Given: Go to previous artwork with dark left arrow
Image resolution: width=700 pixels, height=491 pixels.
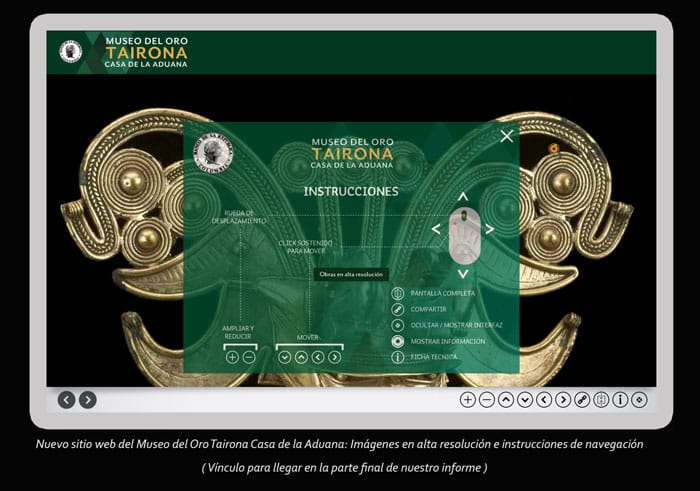Looking at the screenshot, I should [67, 399].
